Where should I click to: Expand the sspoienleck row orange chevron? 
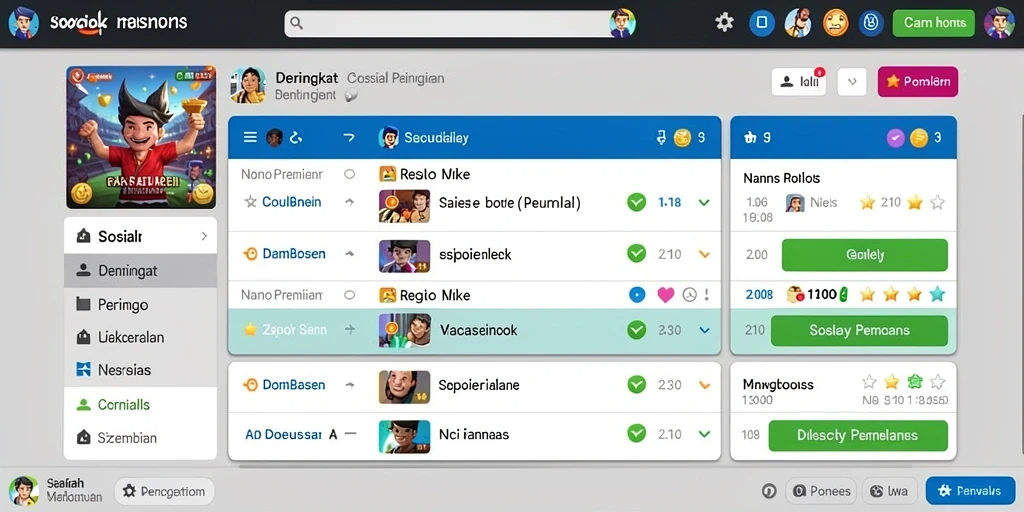tap(704, 254)
